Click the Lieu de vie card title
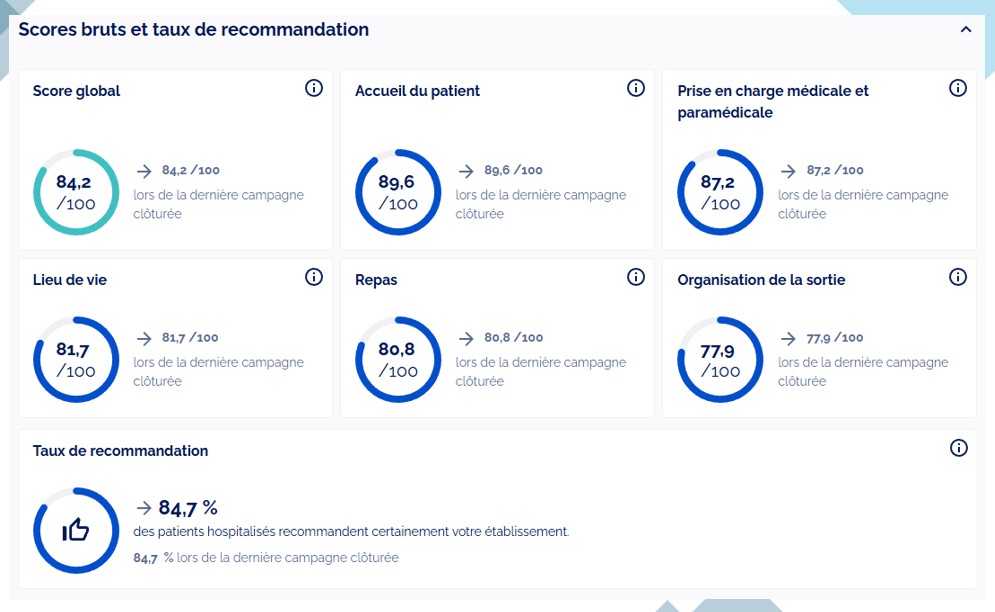This screenshot has width=995, height=612. click(x=70, y=280)
